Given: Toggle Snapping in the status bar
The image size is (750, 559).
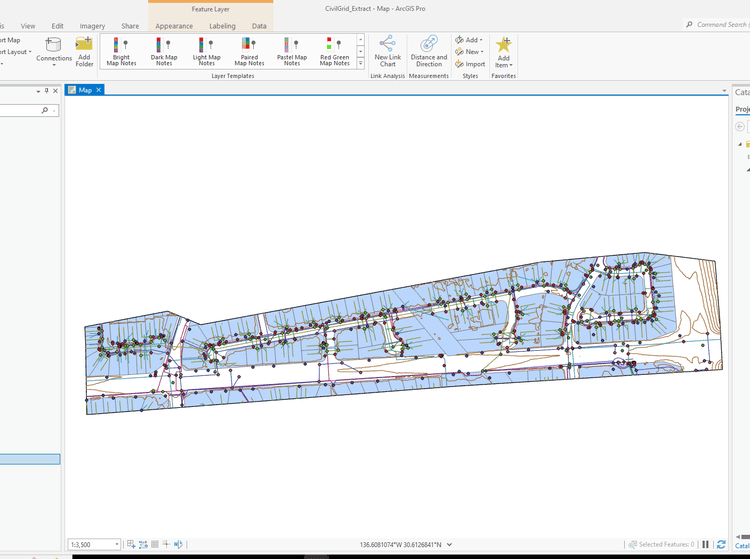Looking at the screenshot, I should [x=131, y=544].
